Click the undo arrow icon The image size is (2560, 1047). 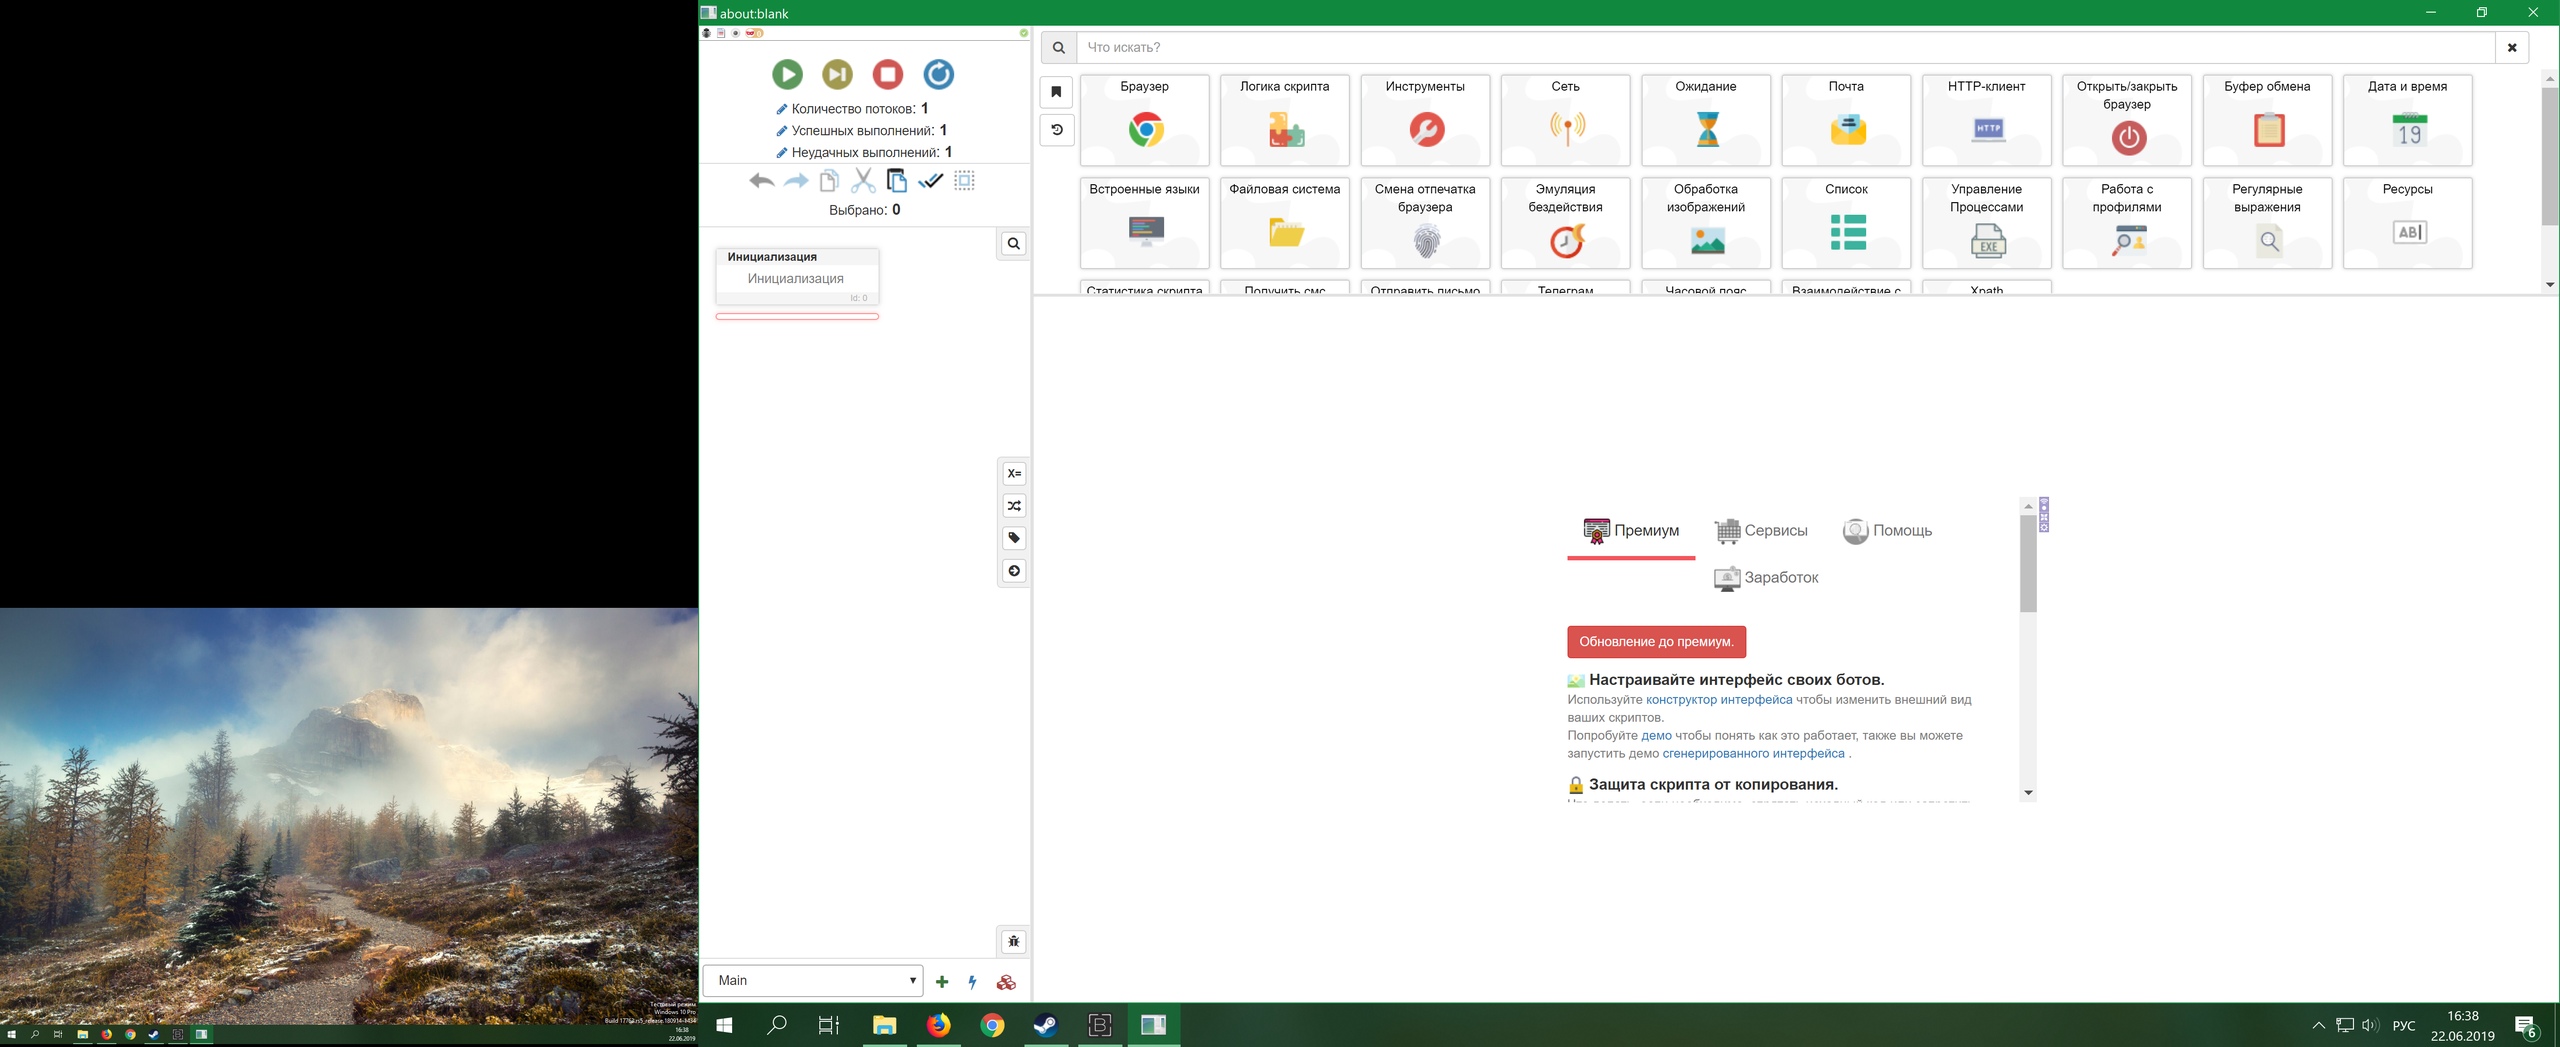click(761, 181)
